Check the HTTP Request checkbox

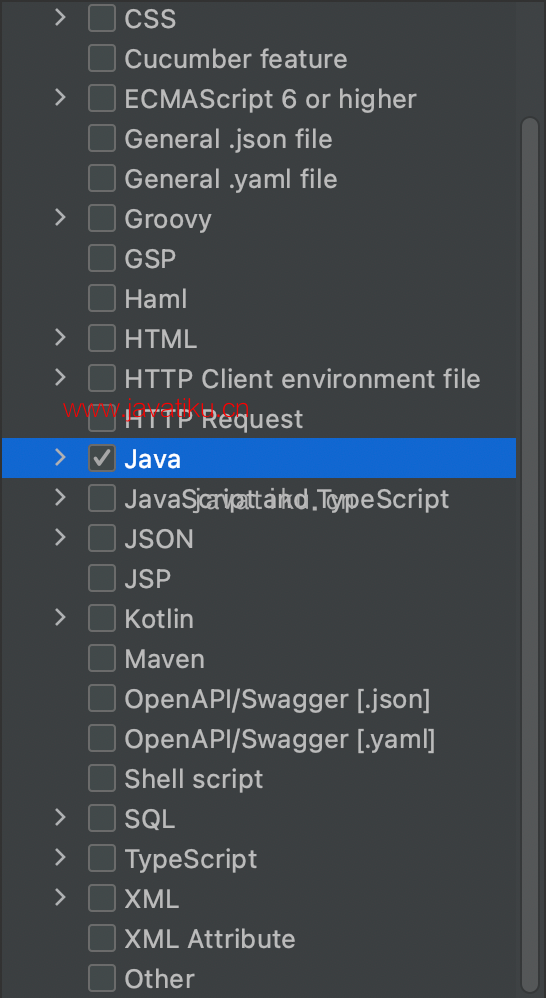point(102,419)
